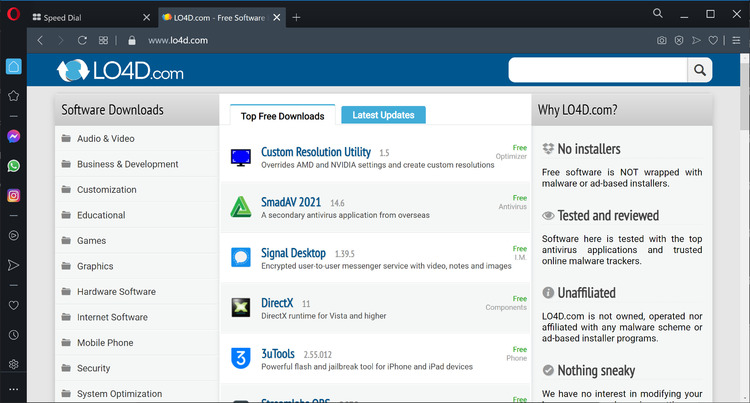Click the DirectX app icon
750x403 pixels.
(x=241, y=307)
